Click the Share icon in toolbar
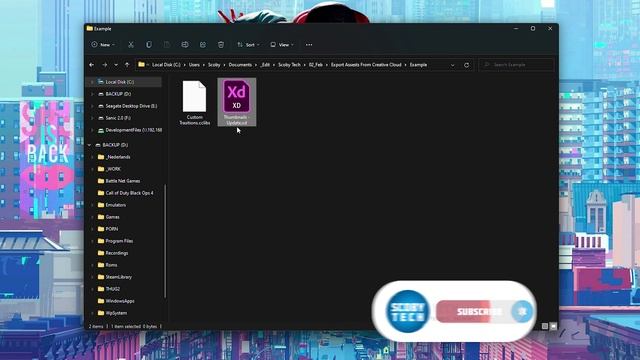Viewport: 640px width, 360px height. [203, 45]
